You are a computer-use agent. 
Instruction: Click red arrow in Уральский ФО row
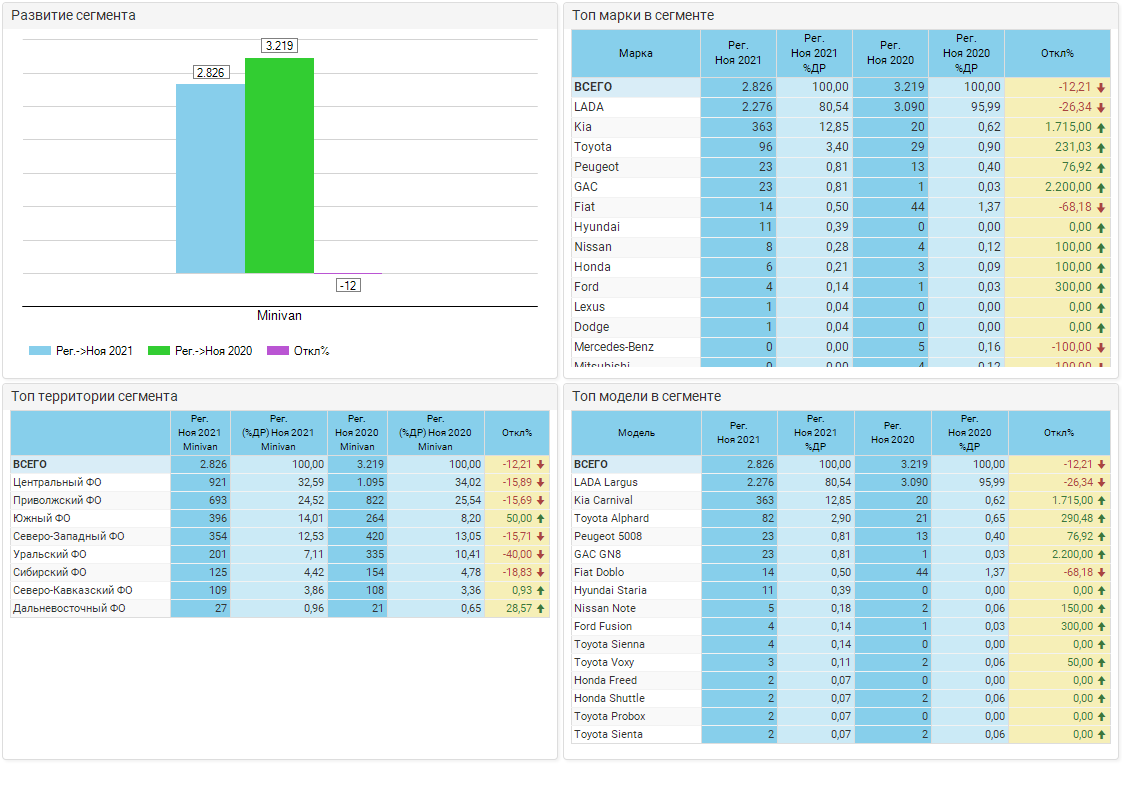(541, 554)
